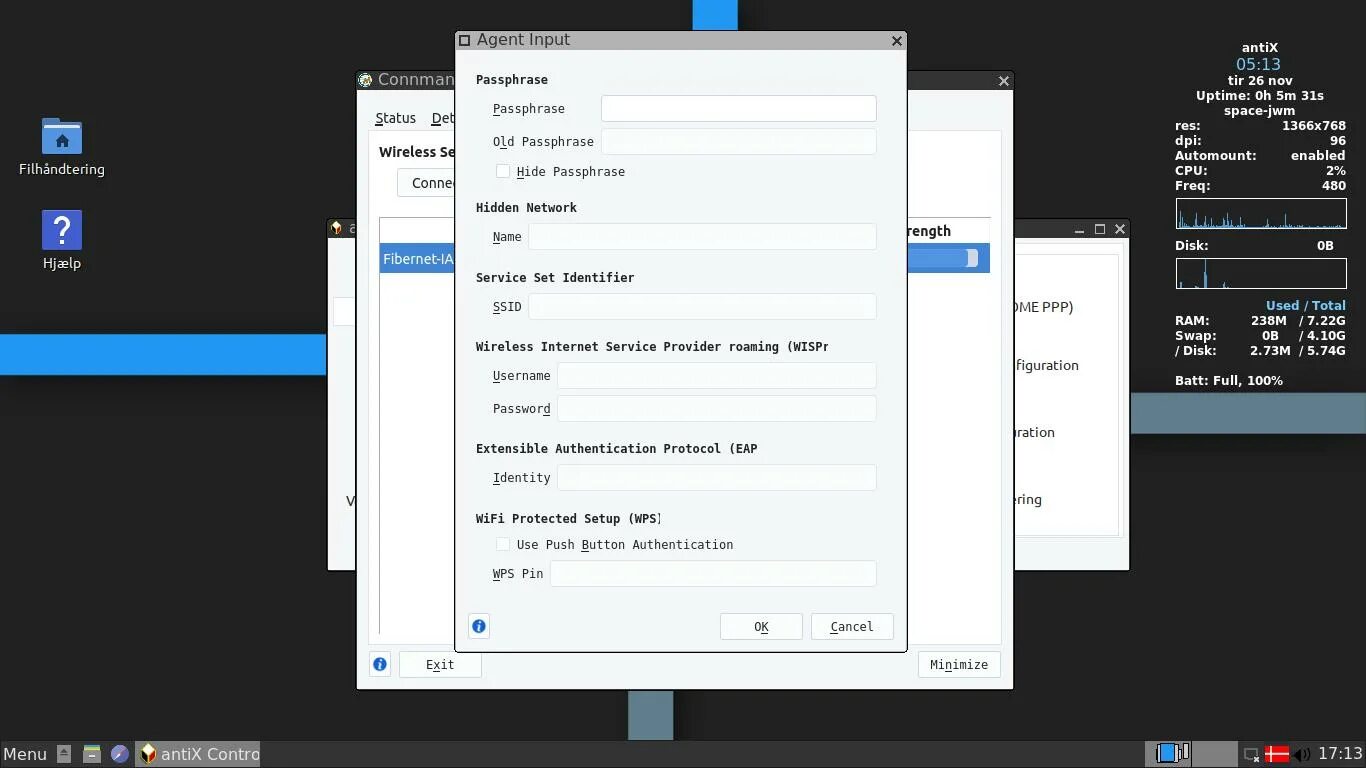Click the antiX Control Centre taskbar button
The image size is (1366, 768).
(x=198, y=754)
